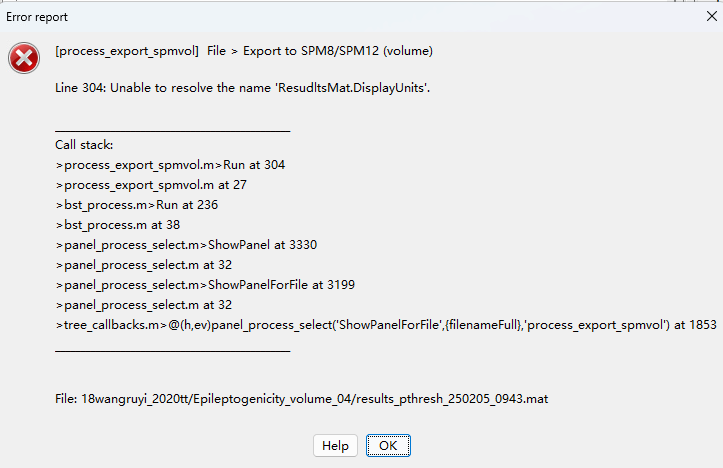Click the ShowPanelForFile at 3199 stack entry

click(205, 285)
